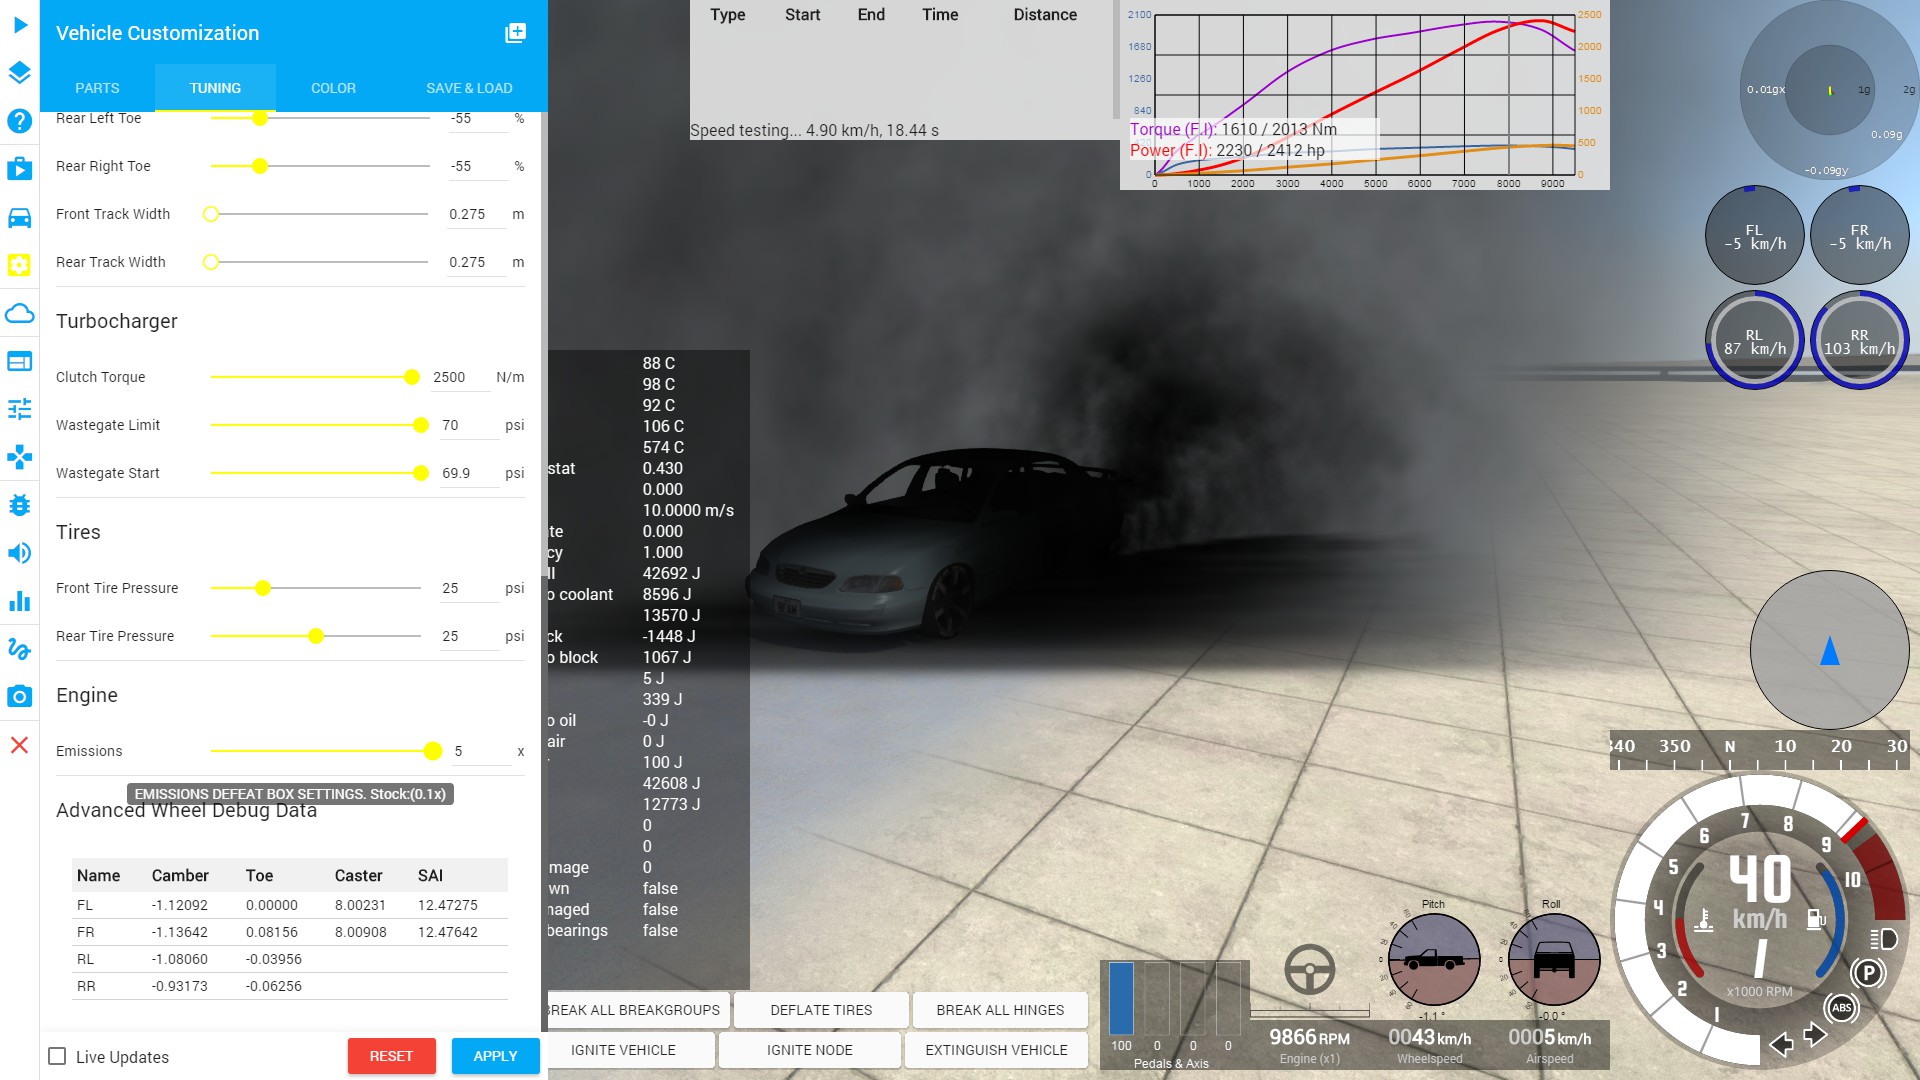This screenshot has height=1080, width=1920.
Task: Open the audio speaker icon
Action: [x=20, y=553]
